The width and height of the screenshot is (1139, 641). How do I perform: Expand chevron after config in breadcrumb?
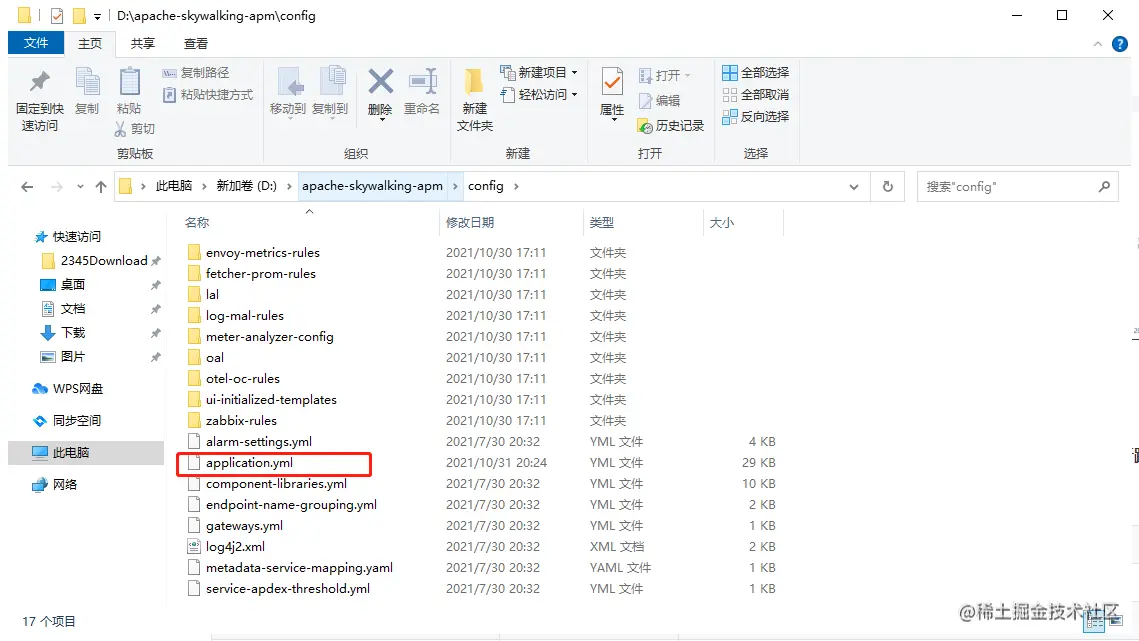(516, 187)
